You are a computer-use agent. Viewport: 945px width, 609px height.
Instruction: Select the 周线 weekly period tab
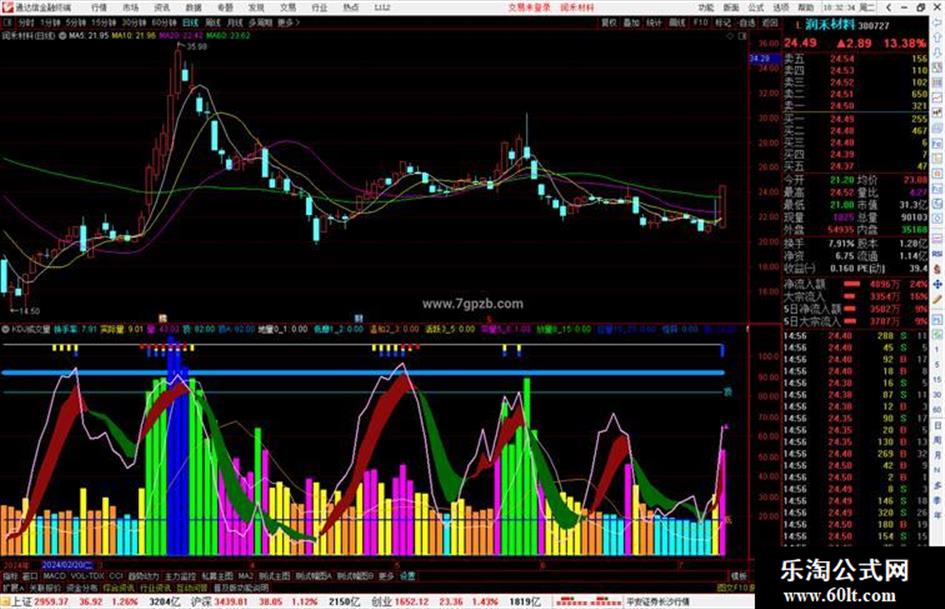(213, 22)
